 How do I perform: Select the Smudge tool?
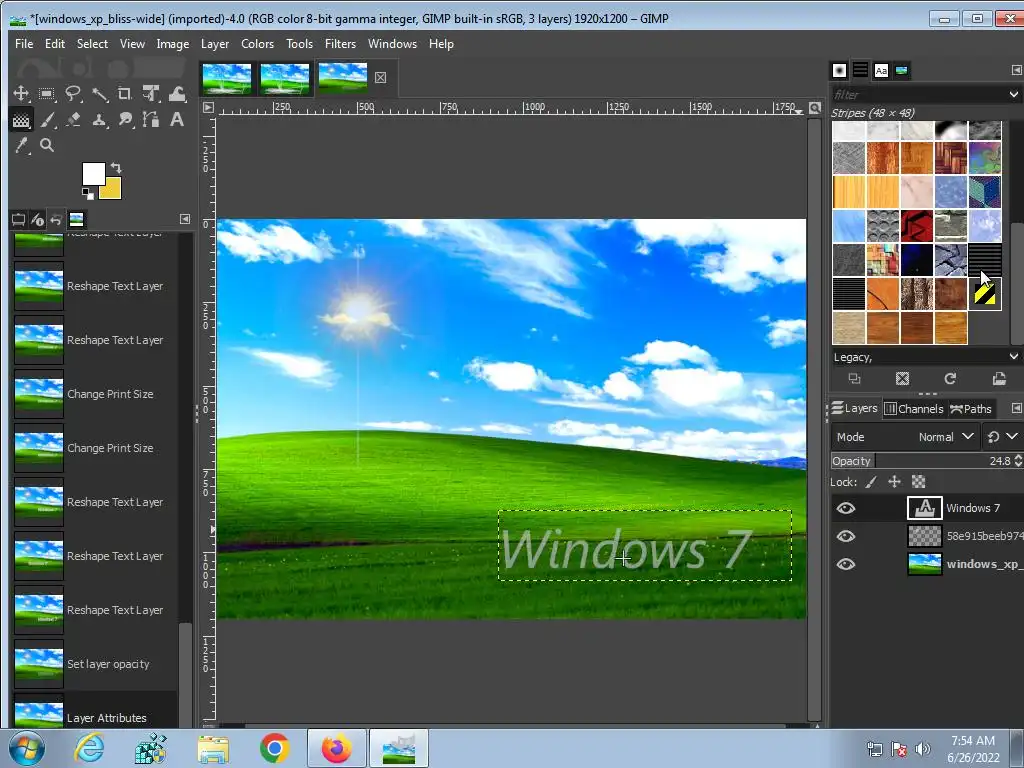click(x=125, y=120)
